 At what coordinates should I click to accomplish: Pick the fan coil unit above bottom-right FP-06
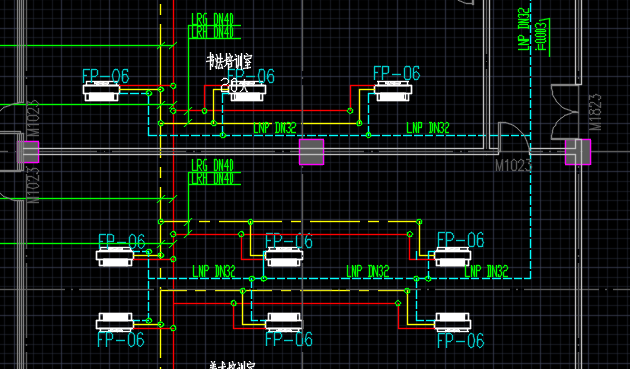tap(453, 322)
